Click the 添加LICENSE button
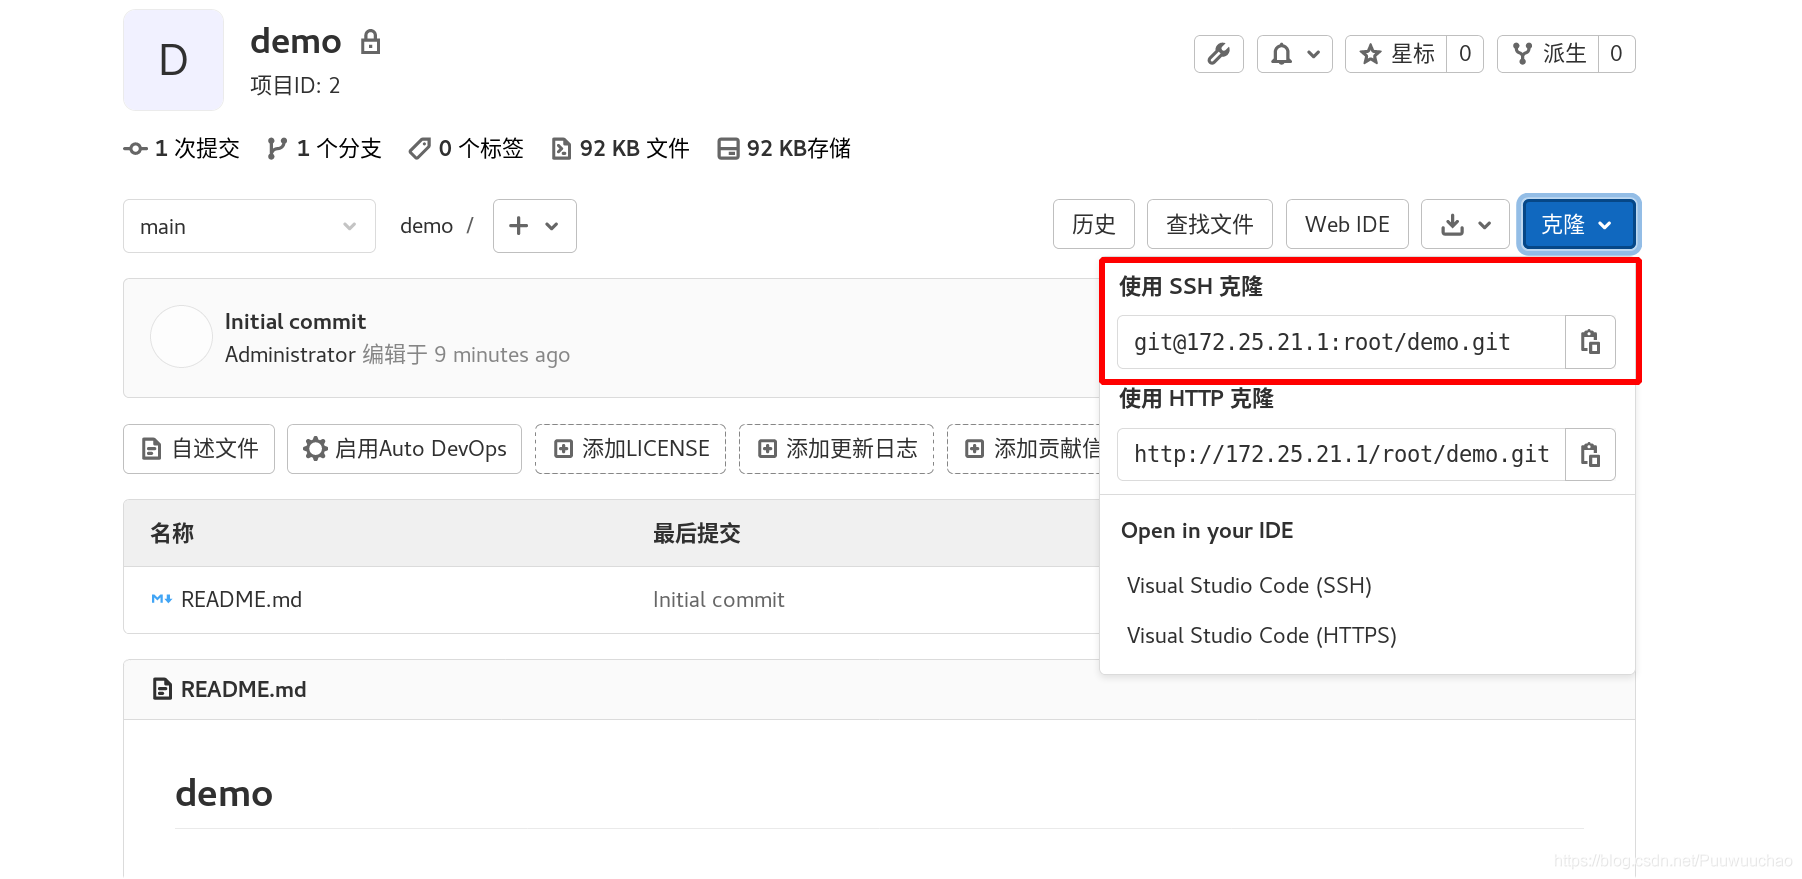The height and width of the screenshot is (879, 1802). [x=630, y=449]
